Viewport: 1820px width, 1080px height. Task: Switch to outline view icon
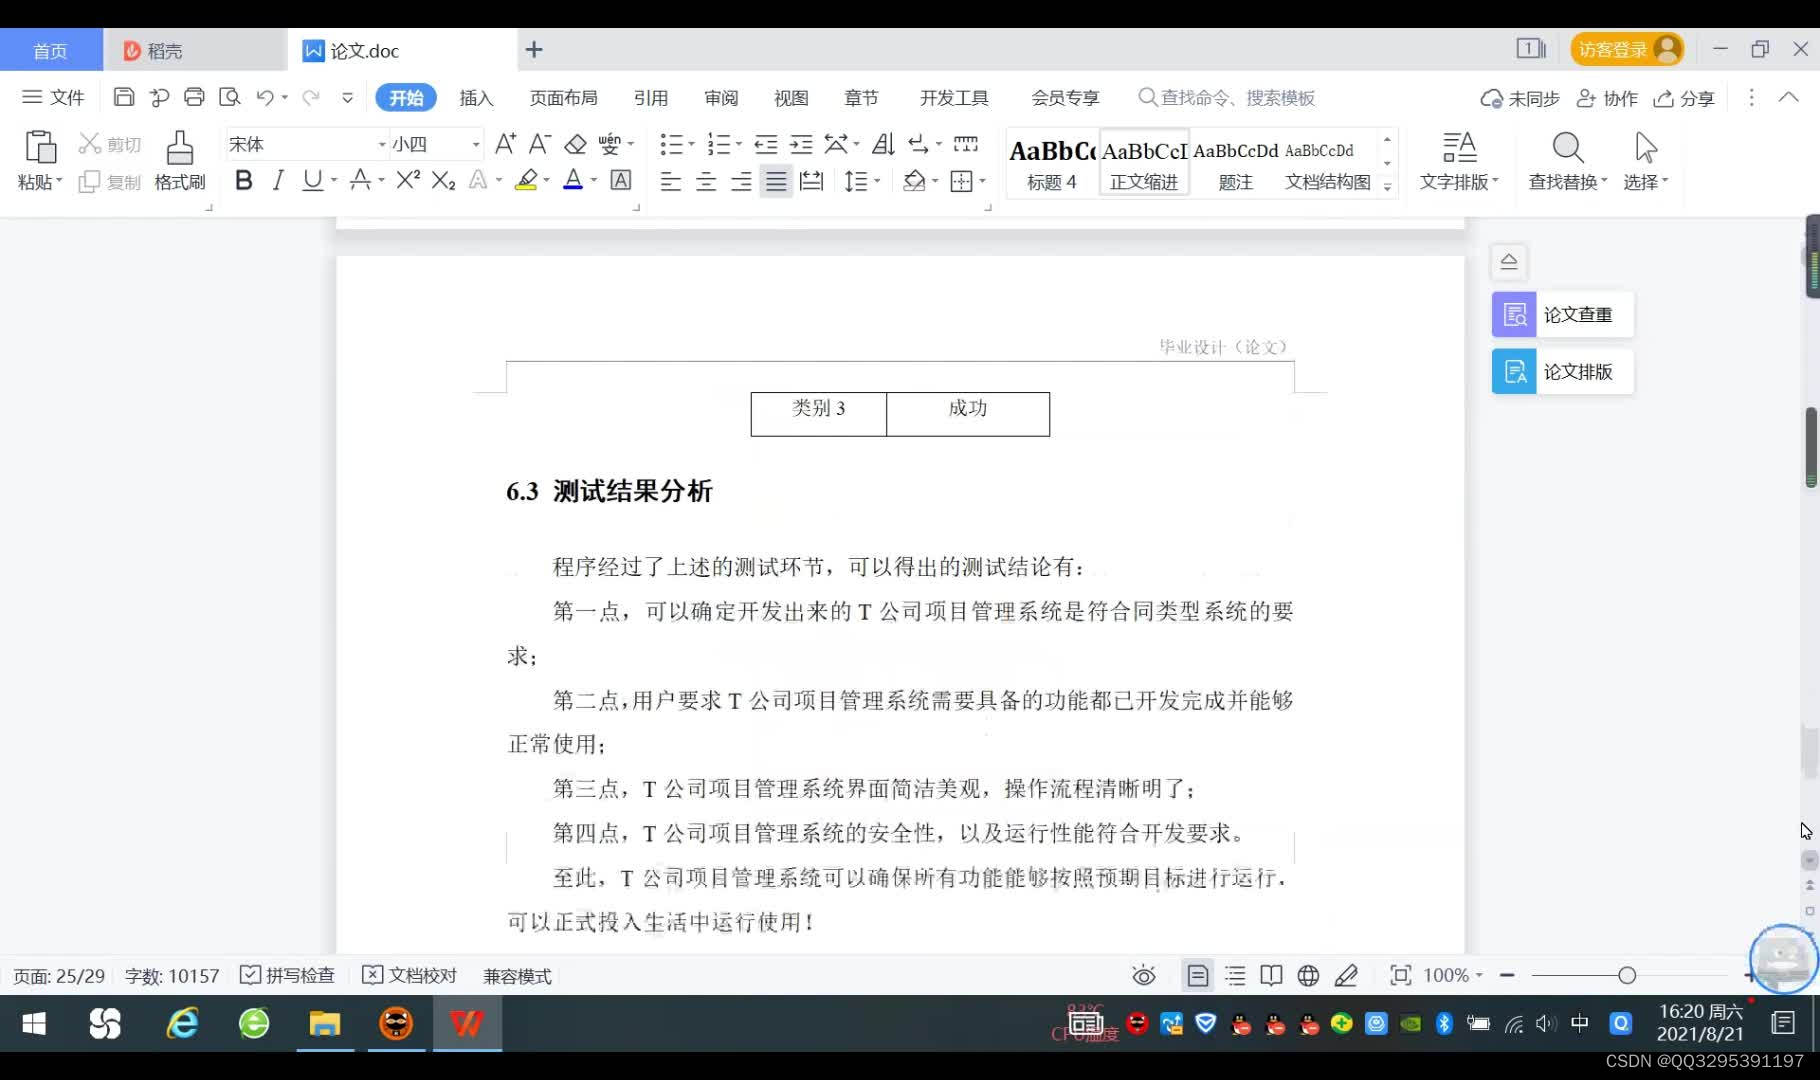tap(1235, 975)
